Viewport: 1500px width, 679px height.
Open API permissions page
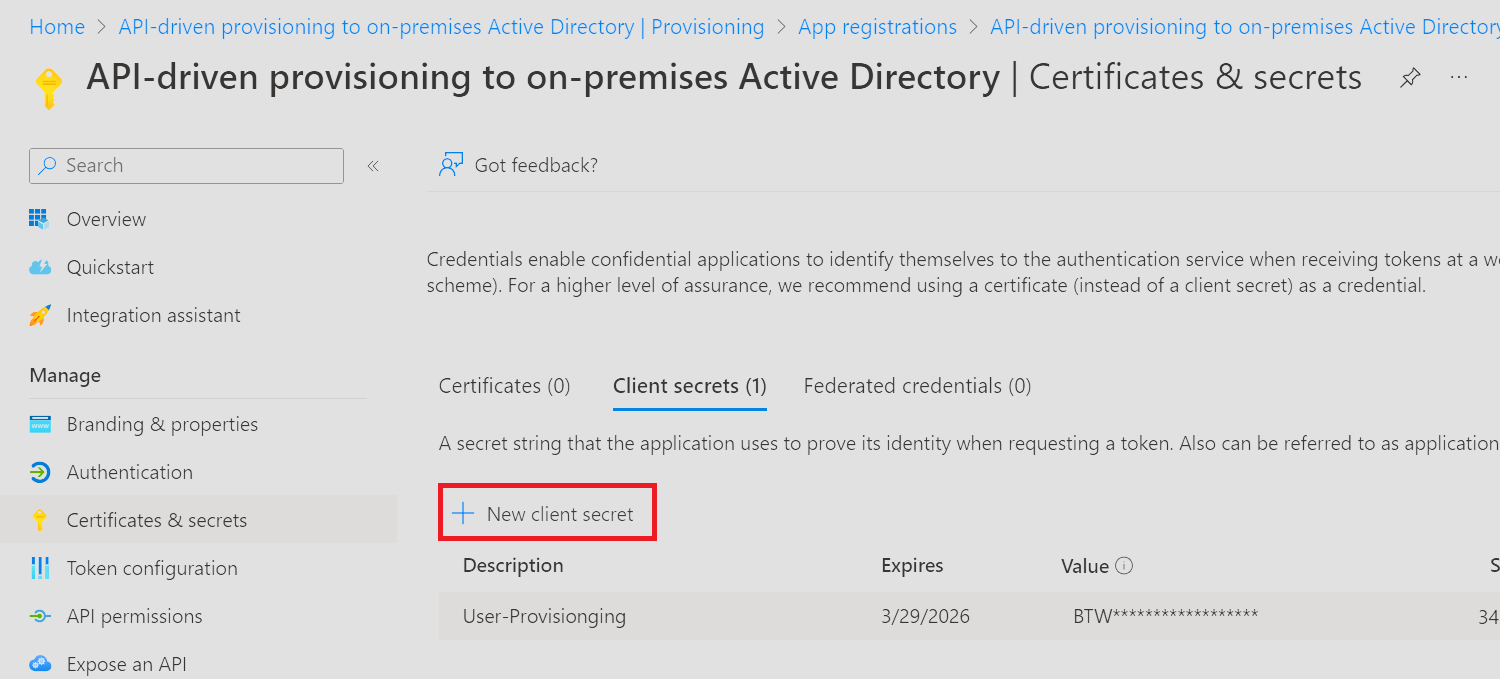click(x=134, y=616)
